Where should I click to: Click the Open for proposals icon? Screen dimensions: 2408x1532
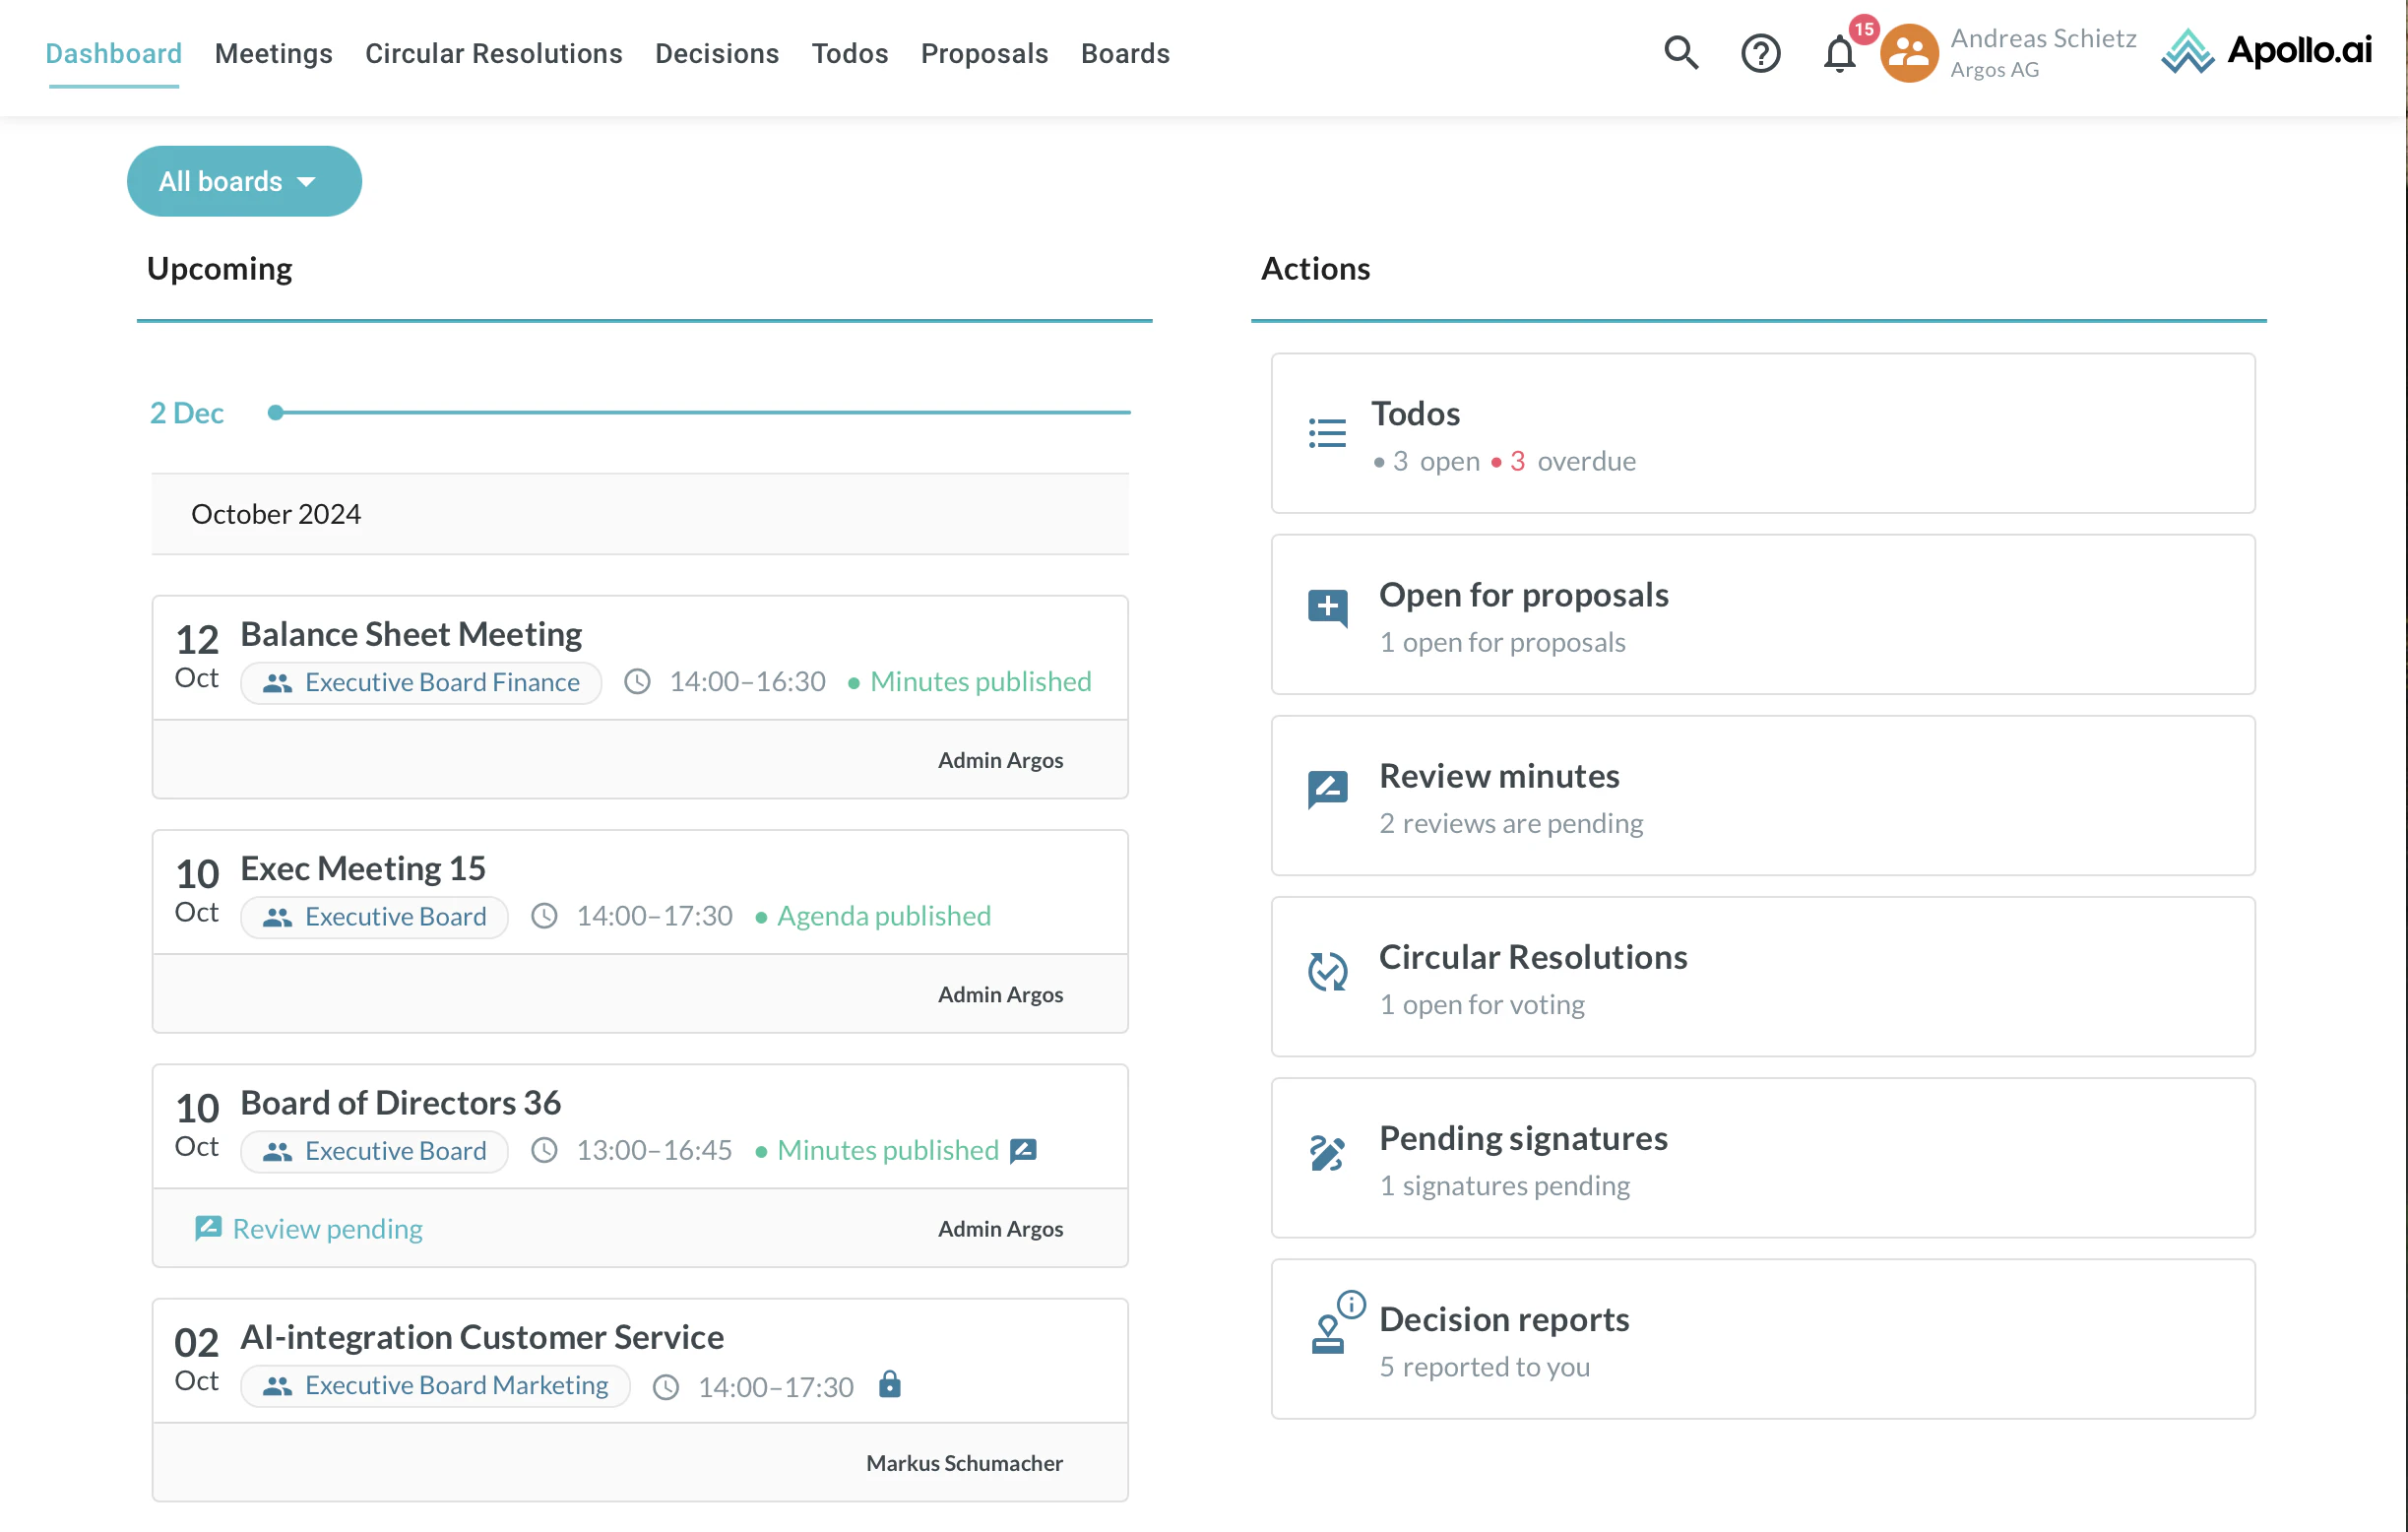pyautogui.click(x=1326, y=608)
